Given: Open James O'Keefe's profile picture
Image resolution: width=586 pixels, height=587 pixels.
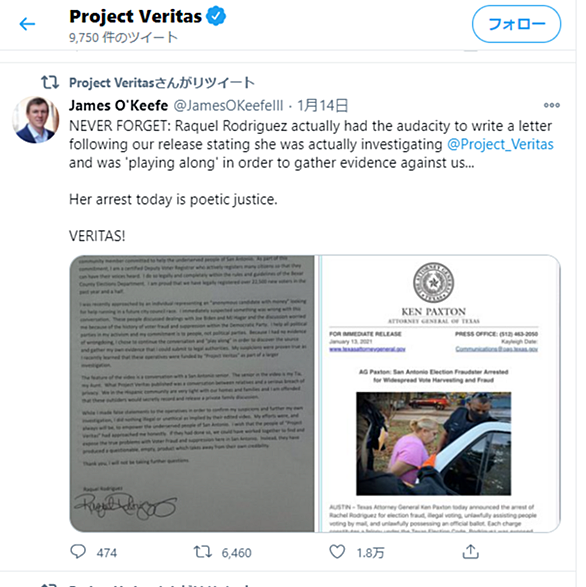Looking at the screenshot, I should [x=36, y=120].
